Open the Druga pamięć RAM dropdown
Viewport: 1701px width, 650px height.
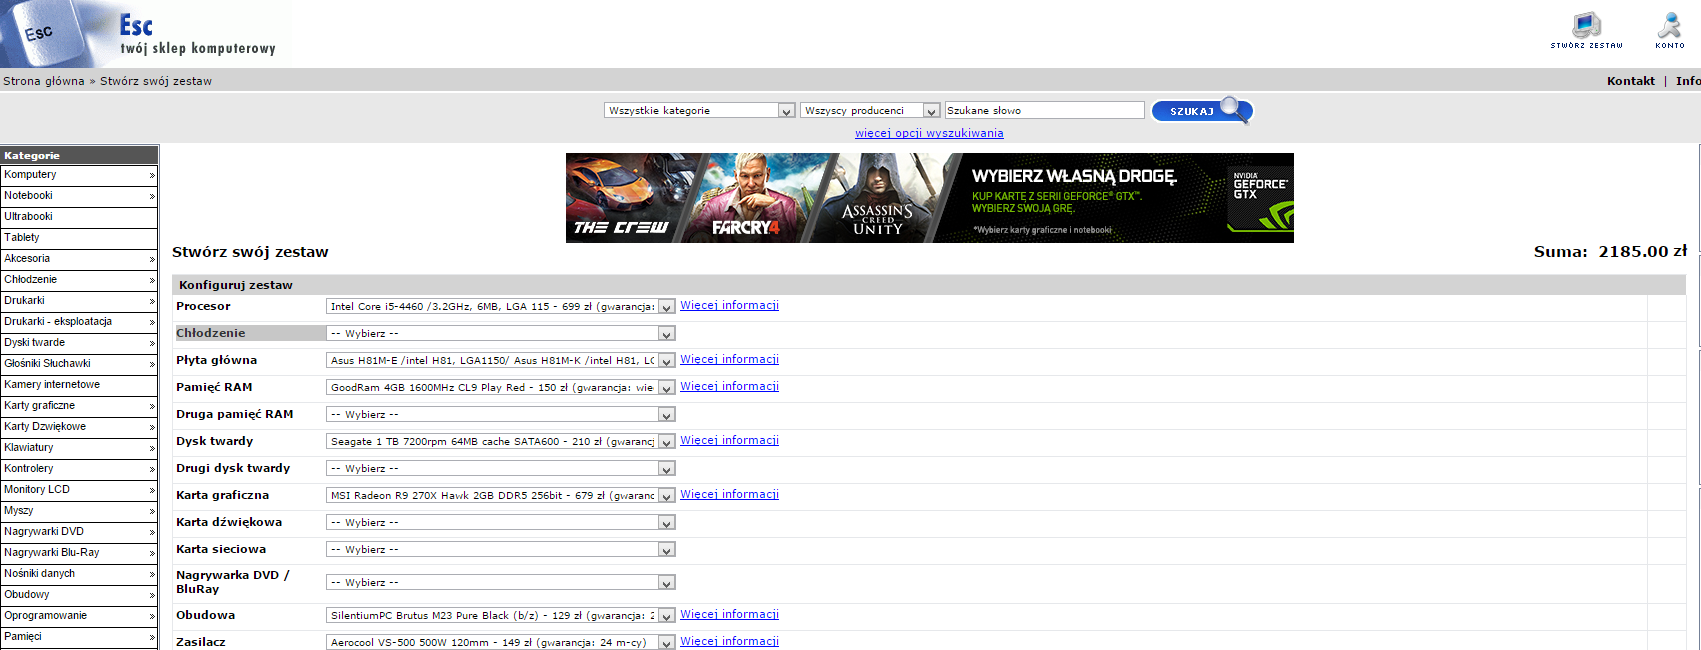pyautogui.click(x=501, y=415)
